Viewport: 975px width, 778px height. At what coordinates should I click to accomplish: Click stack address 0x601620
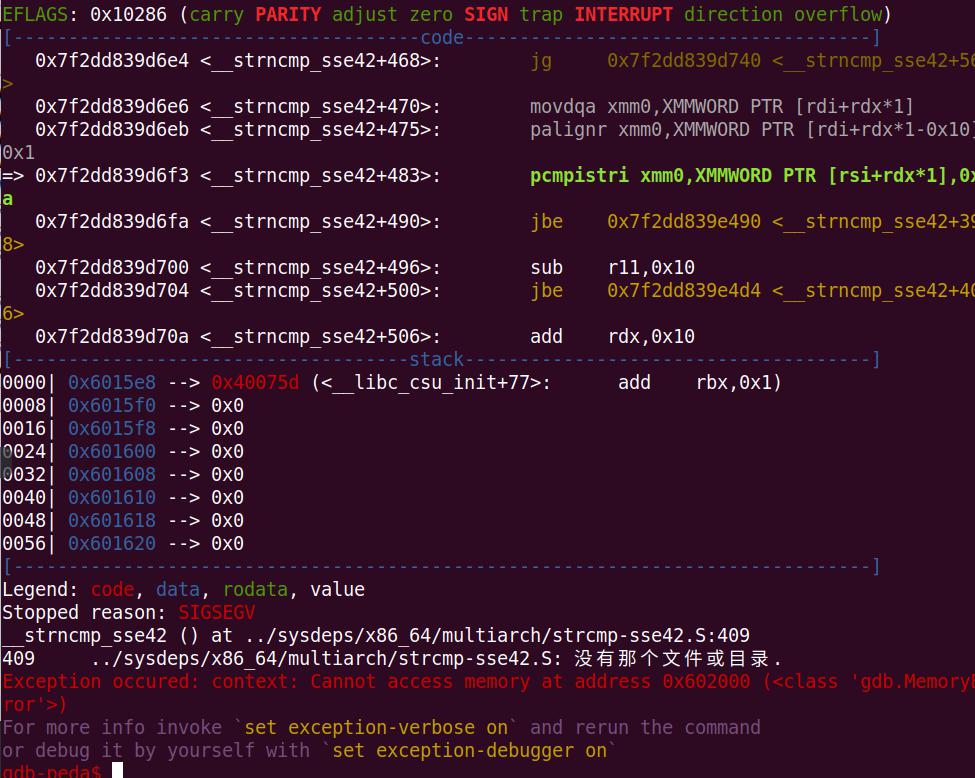tap(112, 544)
